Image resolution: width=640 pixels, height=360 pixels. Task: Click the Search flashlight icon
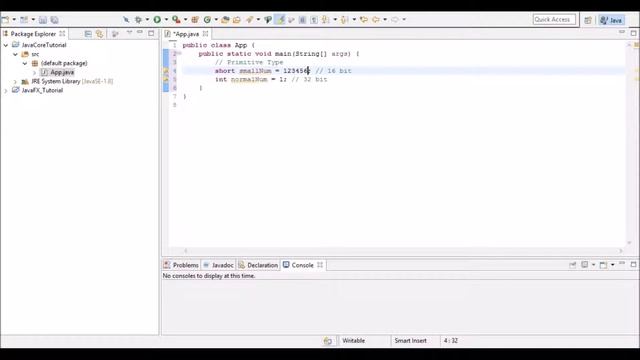pos(249,19)
